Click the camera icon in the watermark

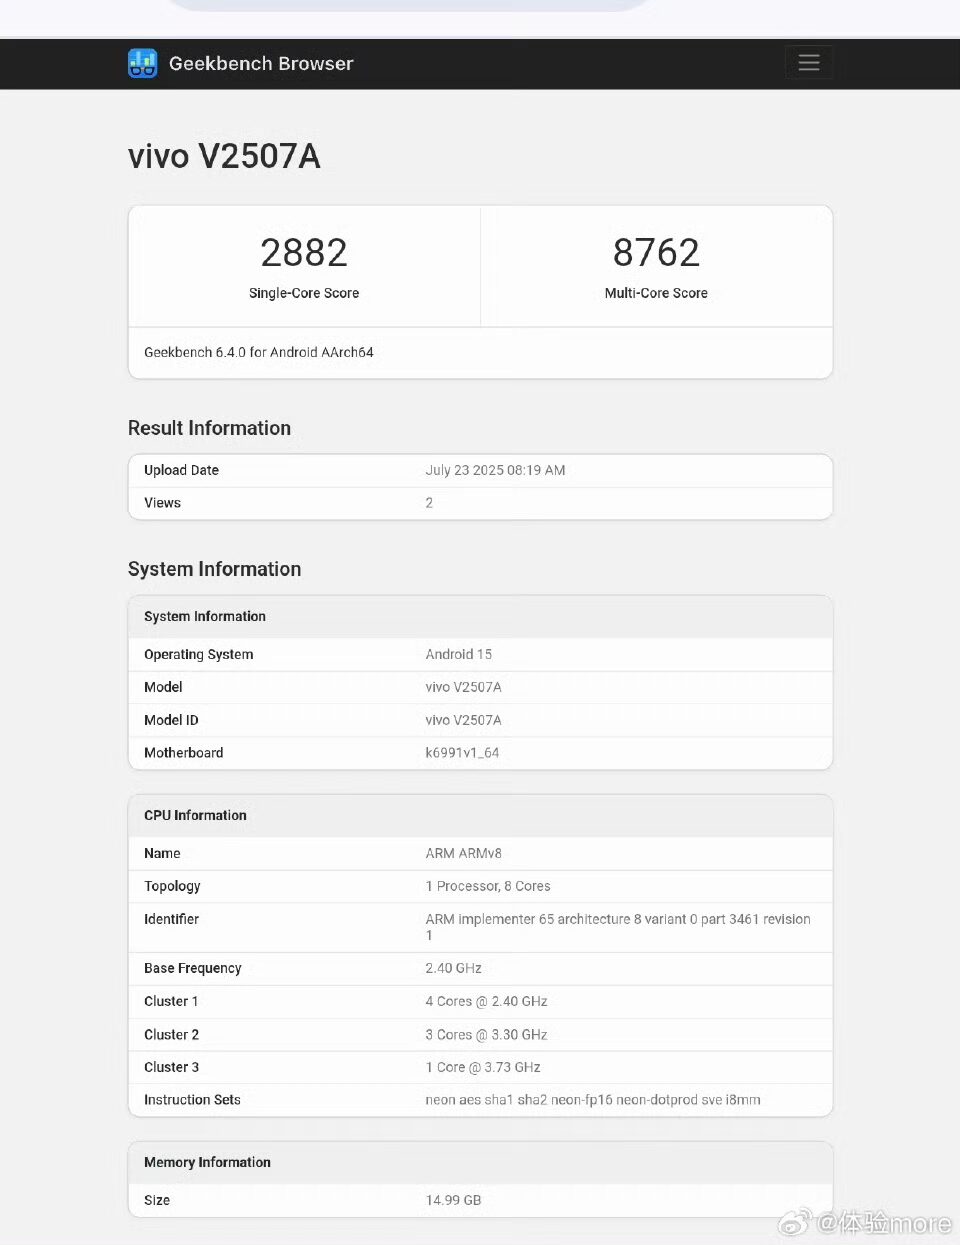click(x=795, y=1222)
